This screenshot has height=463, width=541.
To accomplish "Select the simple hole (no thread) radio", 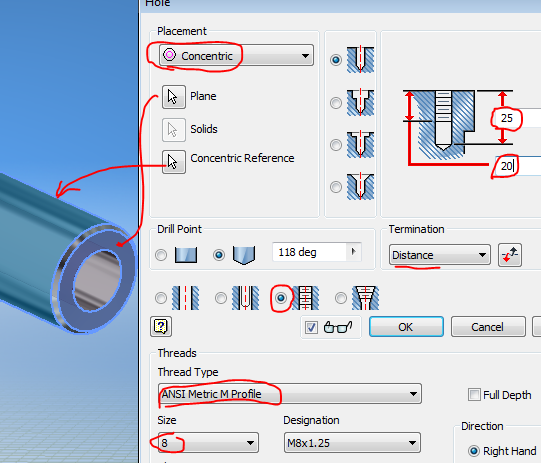I will (x=161, y=298).
